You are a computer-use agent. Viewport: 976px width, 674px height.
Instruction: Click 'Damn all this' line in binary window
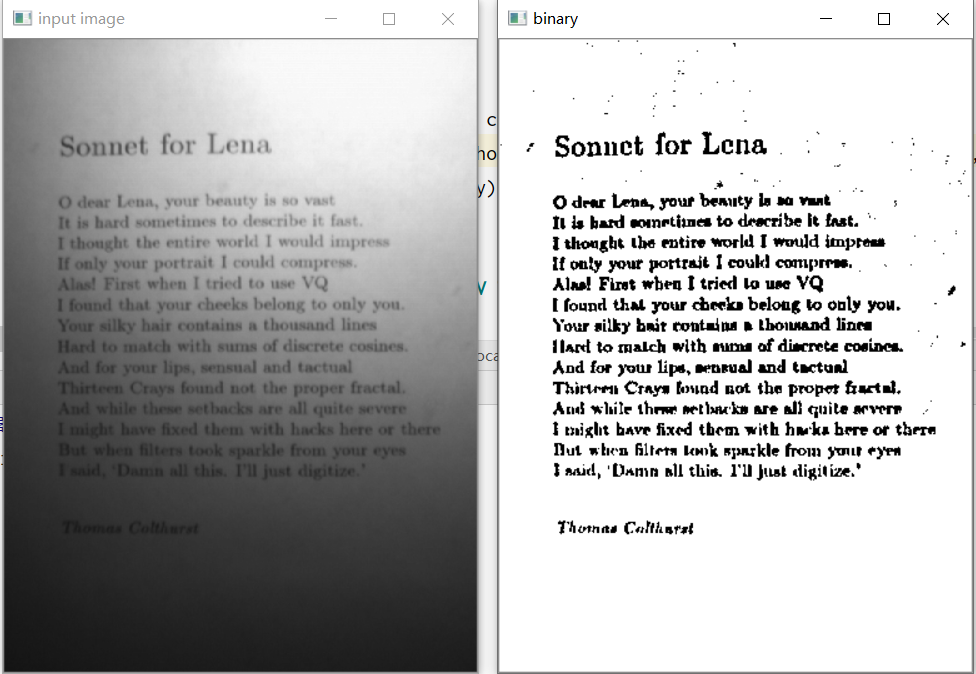pos(707,470)
